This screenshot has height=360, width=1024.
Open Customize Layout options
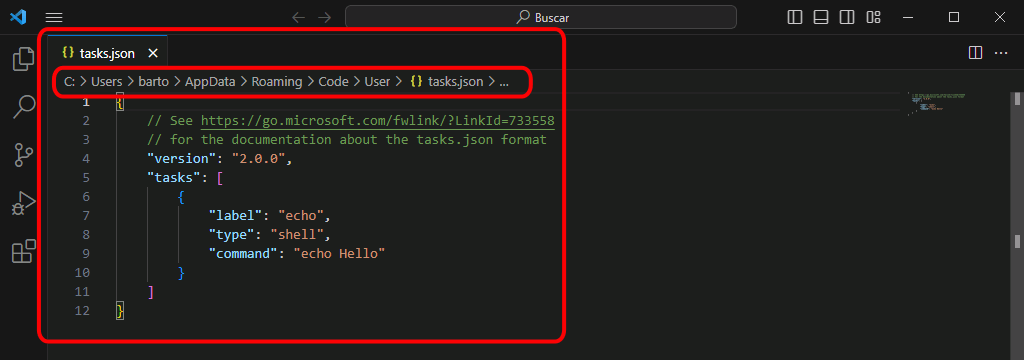coord(873,18)
